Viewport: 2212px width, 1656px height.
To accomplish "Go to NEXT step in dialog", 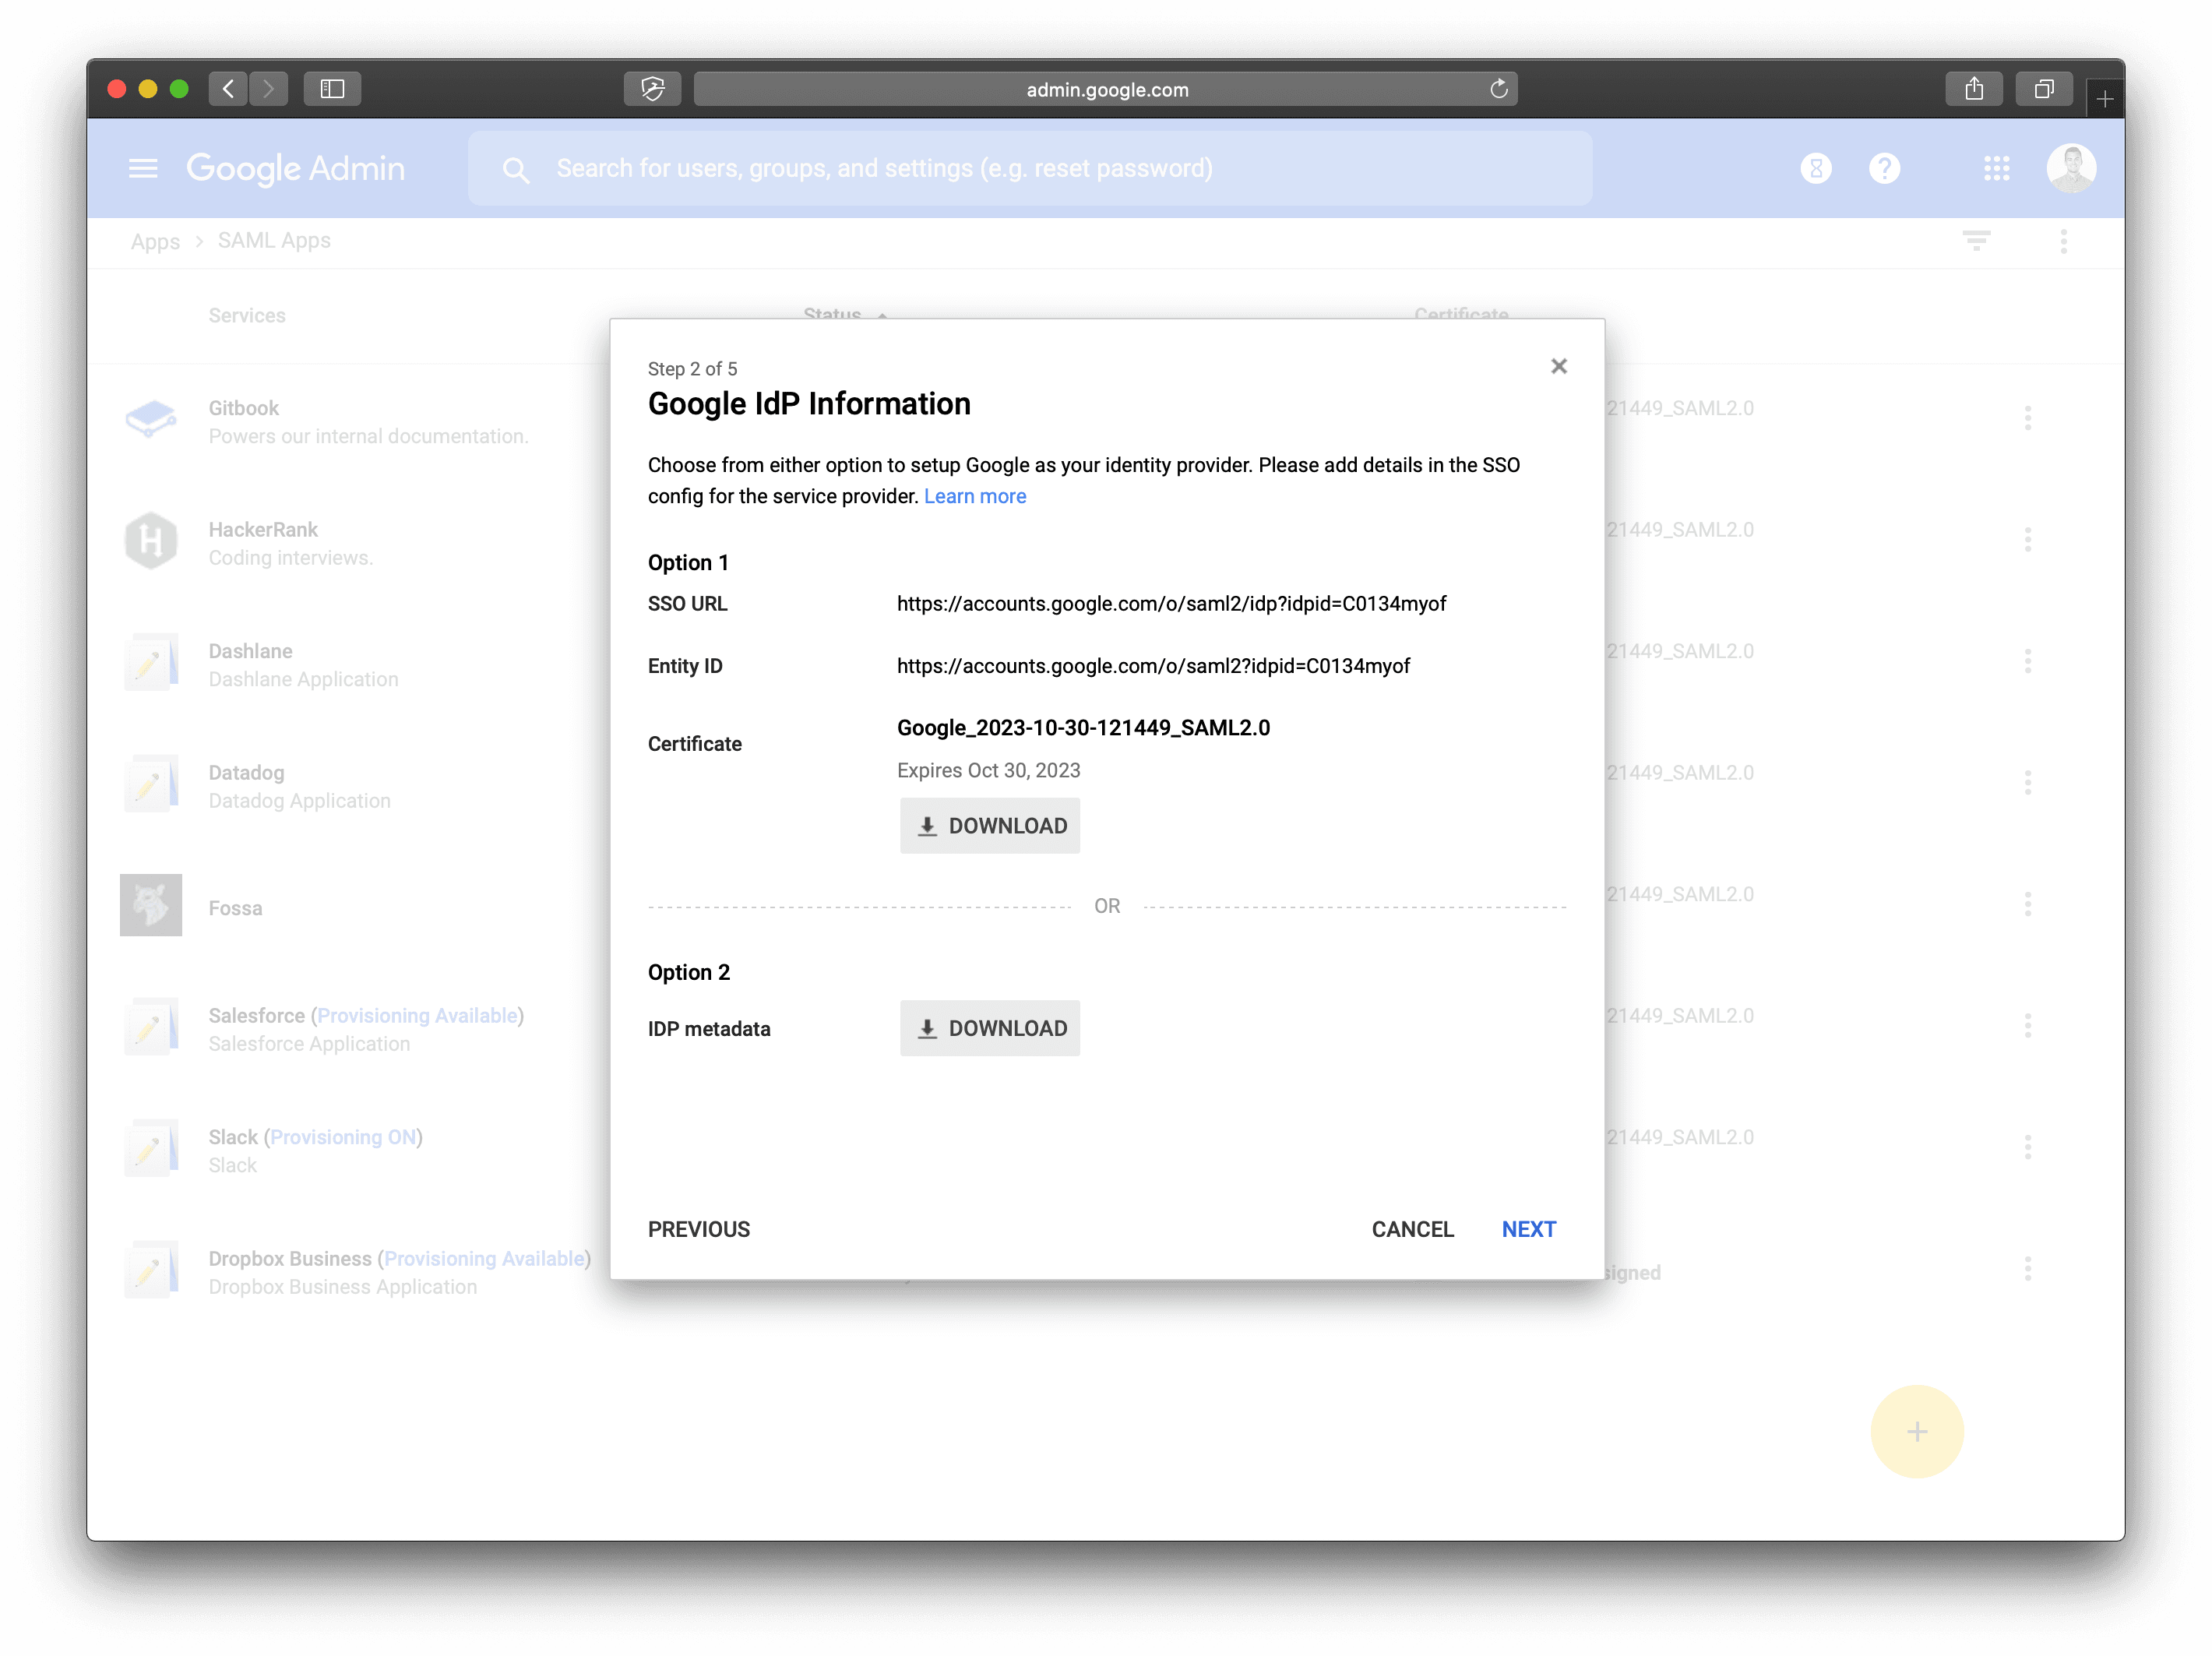I will 1528,1229.
